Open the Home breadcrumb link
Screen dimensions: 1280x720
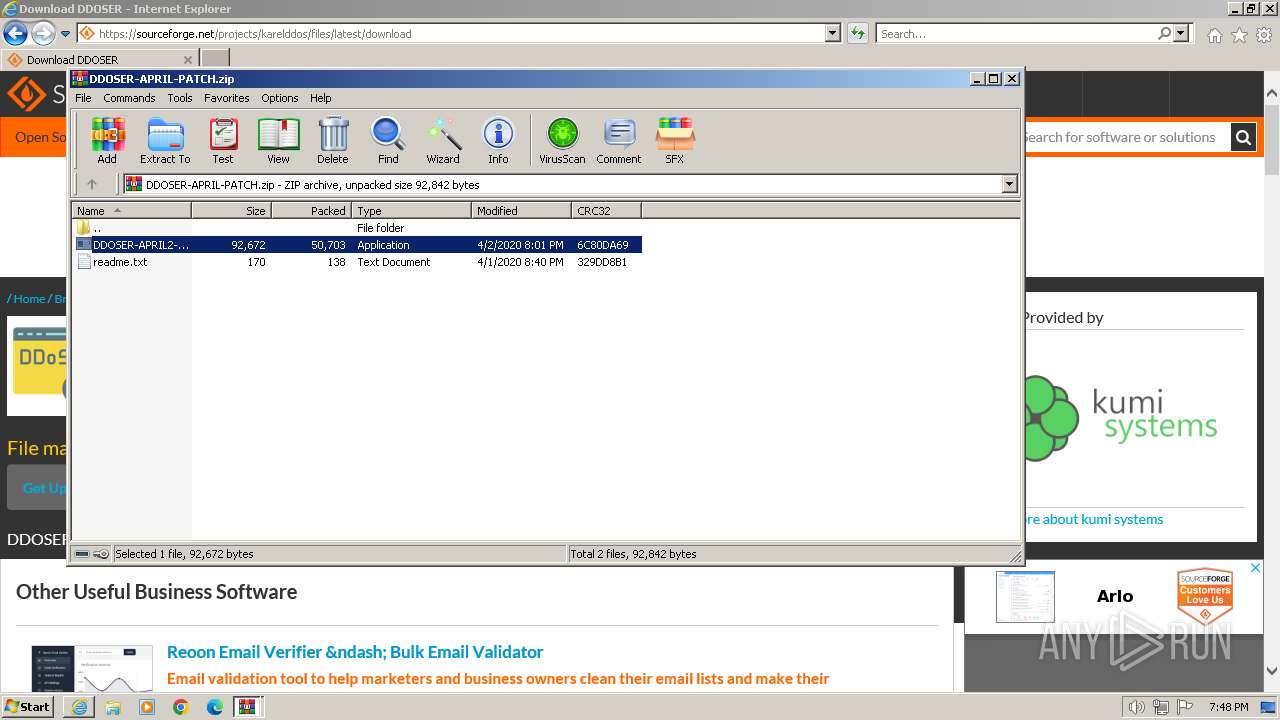coord(29,298)
